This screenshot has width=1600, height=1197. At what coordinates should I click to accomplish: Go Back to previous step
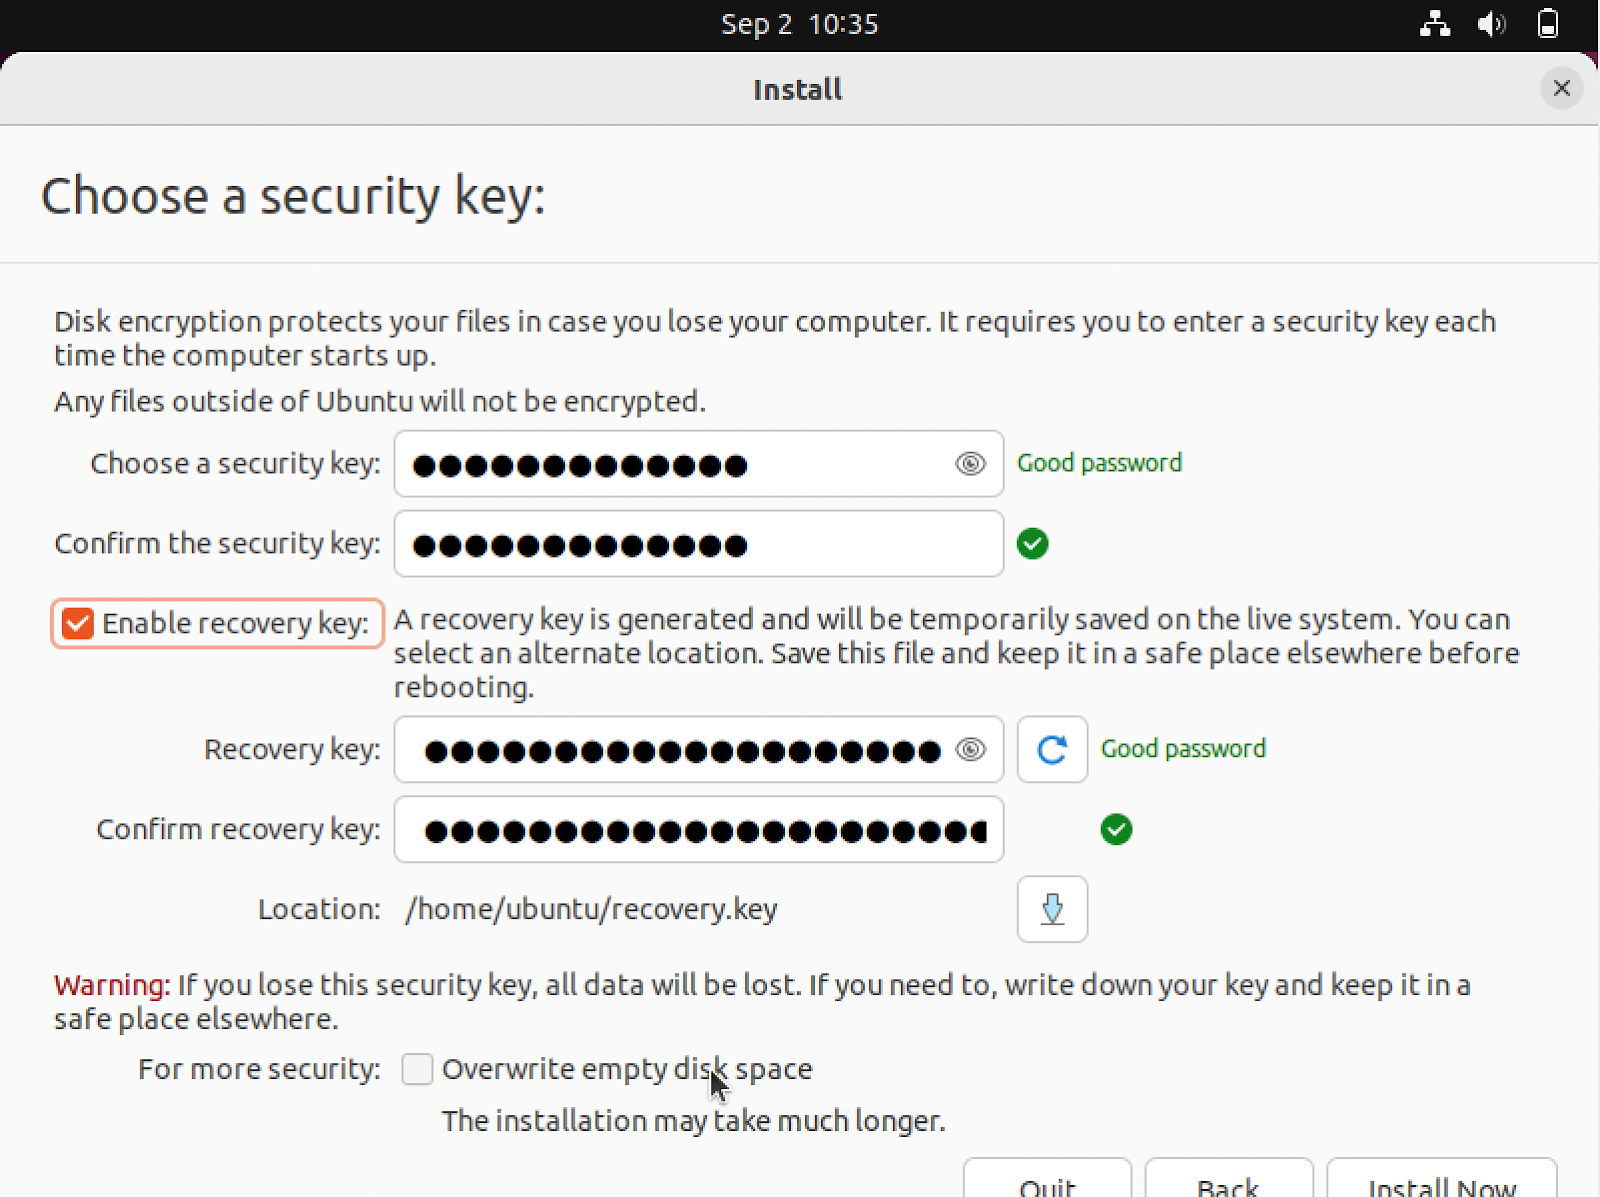click(x=1228, y=1184)
